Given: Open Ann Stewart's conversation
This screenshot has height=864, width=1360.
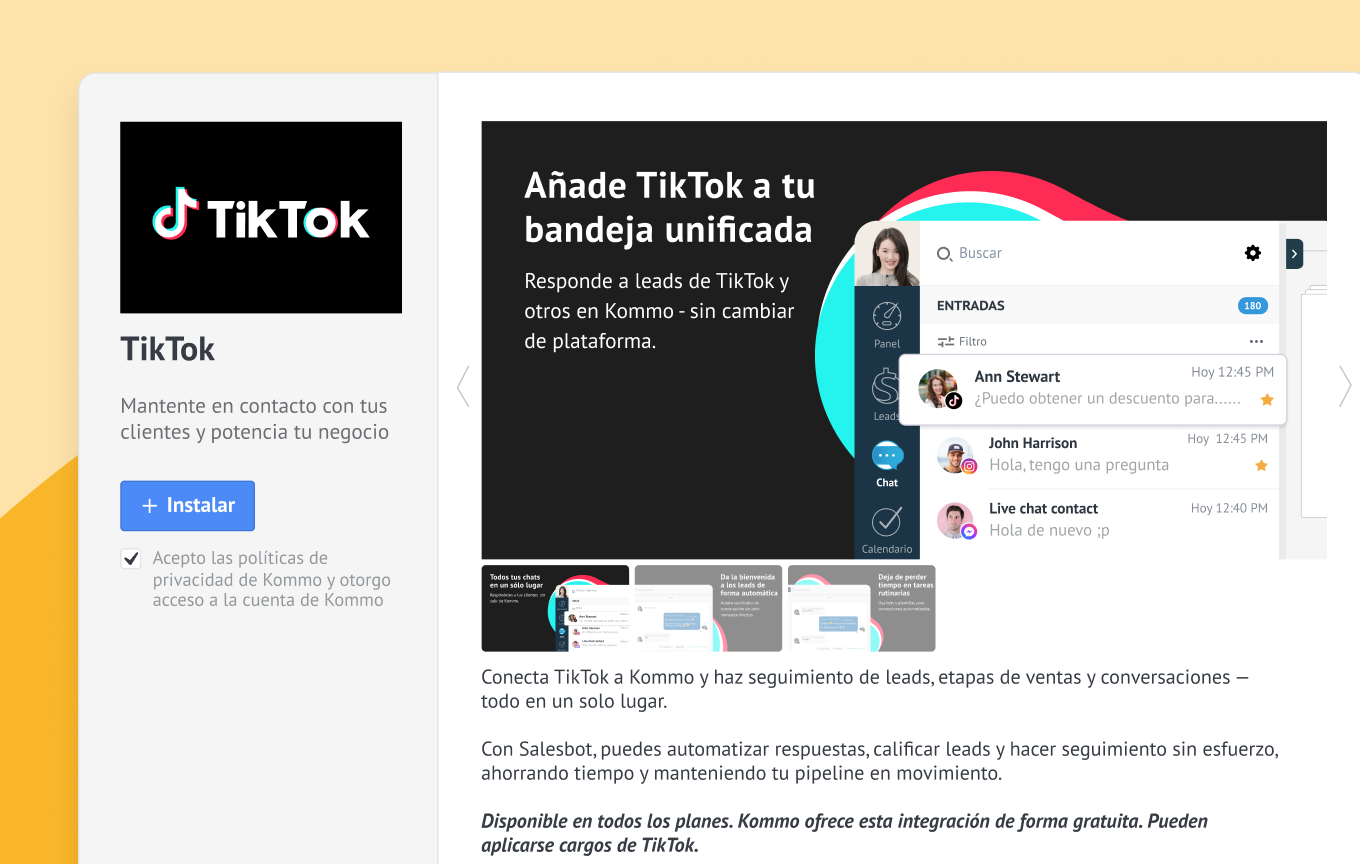Looking at the screenshot, I should coord(1090,389).
